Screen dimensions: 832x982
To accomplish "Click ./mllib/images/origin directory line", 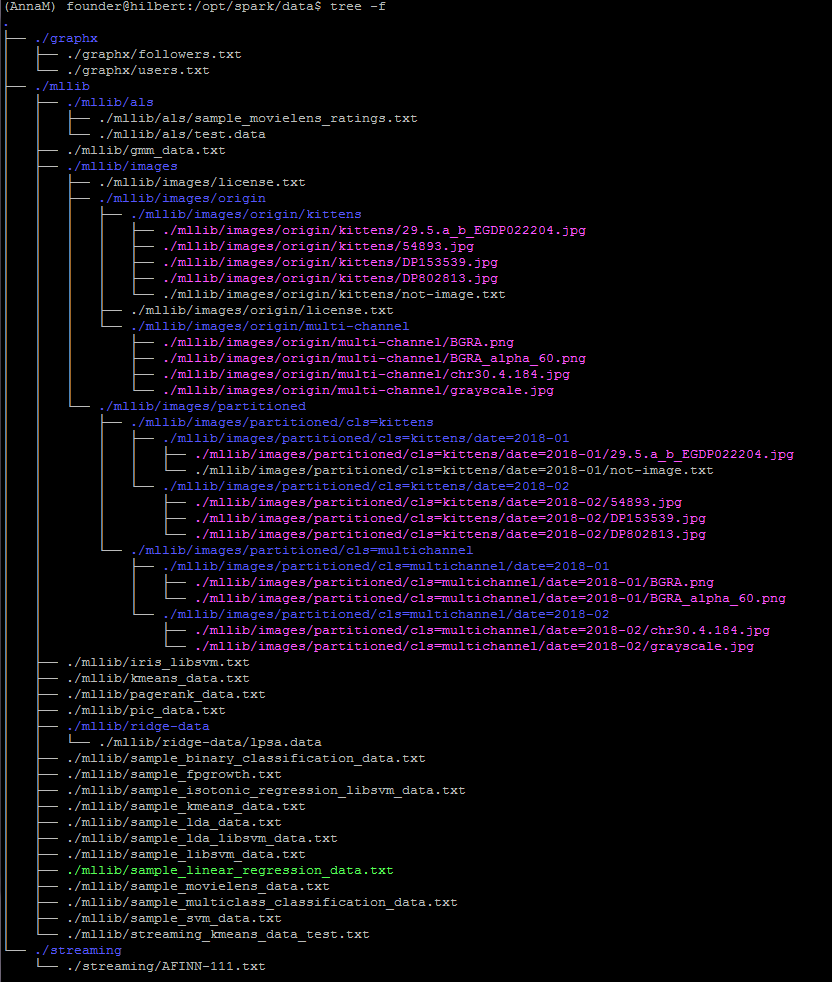I will (x=182, y=198).
